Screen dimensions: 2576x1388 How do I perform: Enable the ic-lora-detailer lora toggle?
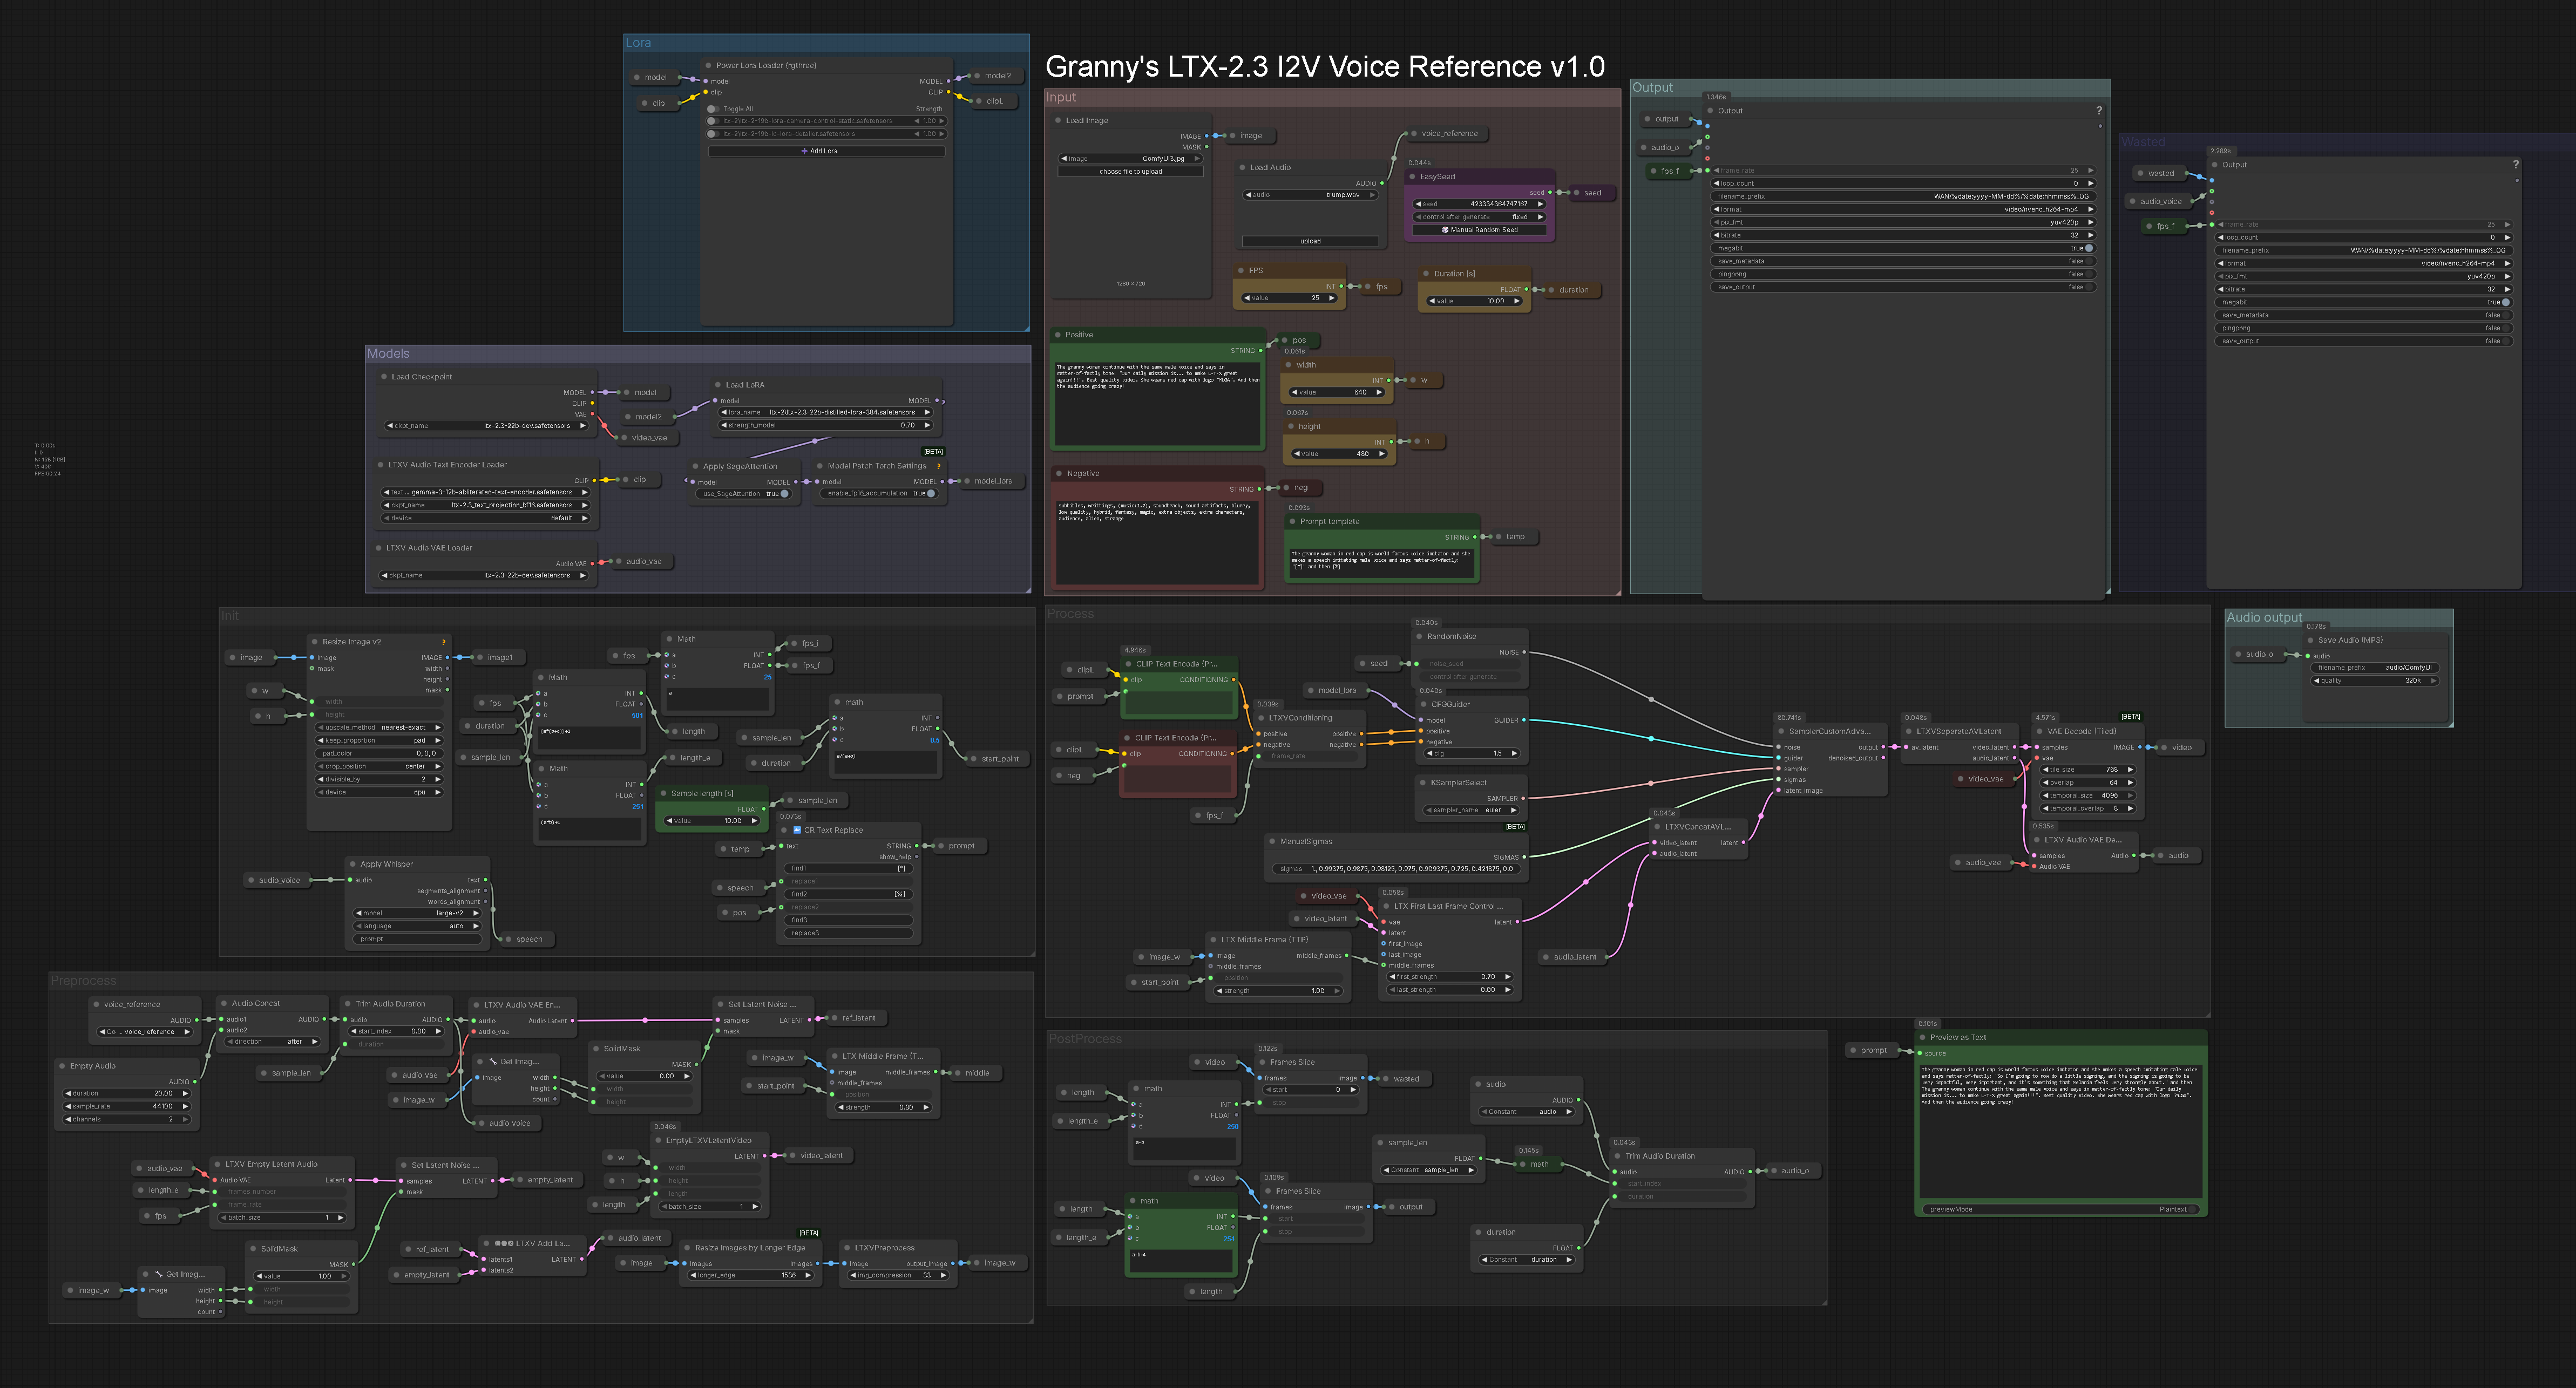tap(713, 133)
